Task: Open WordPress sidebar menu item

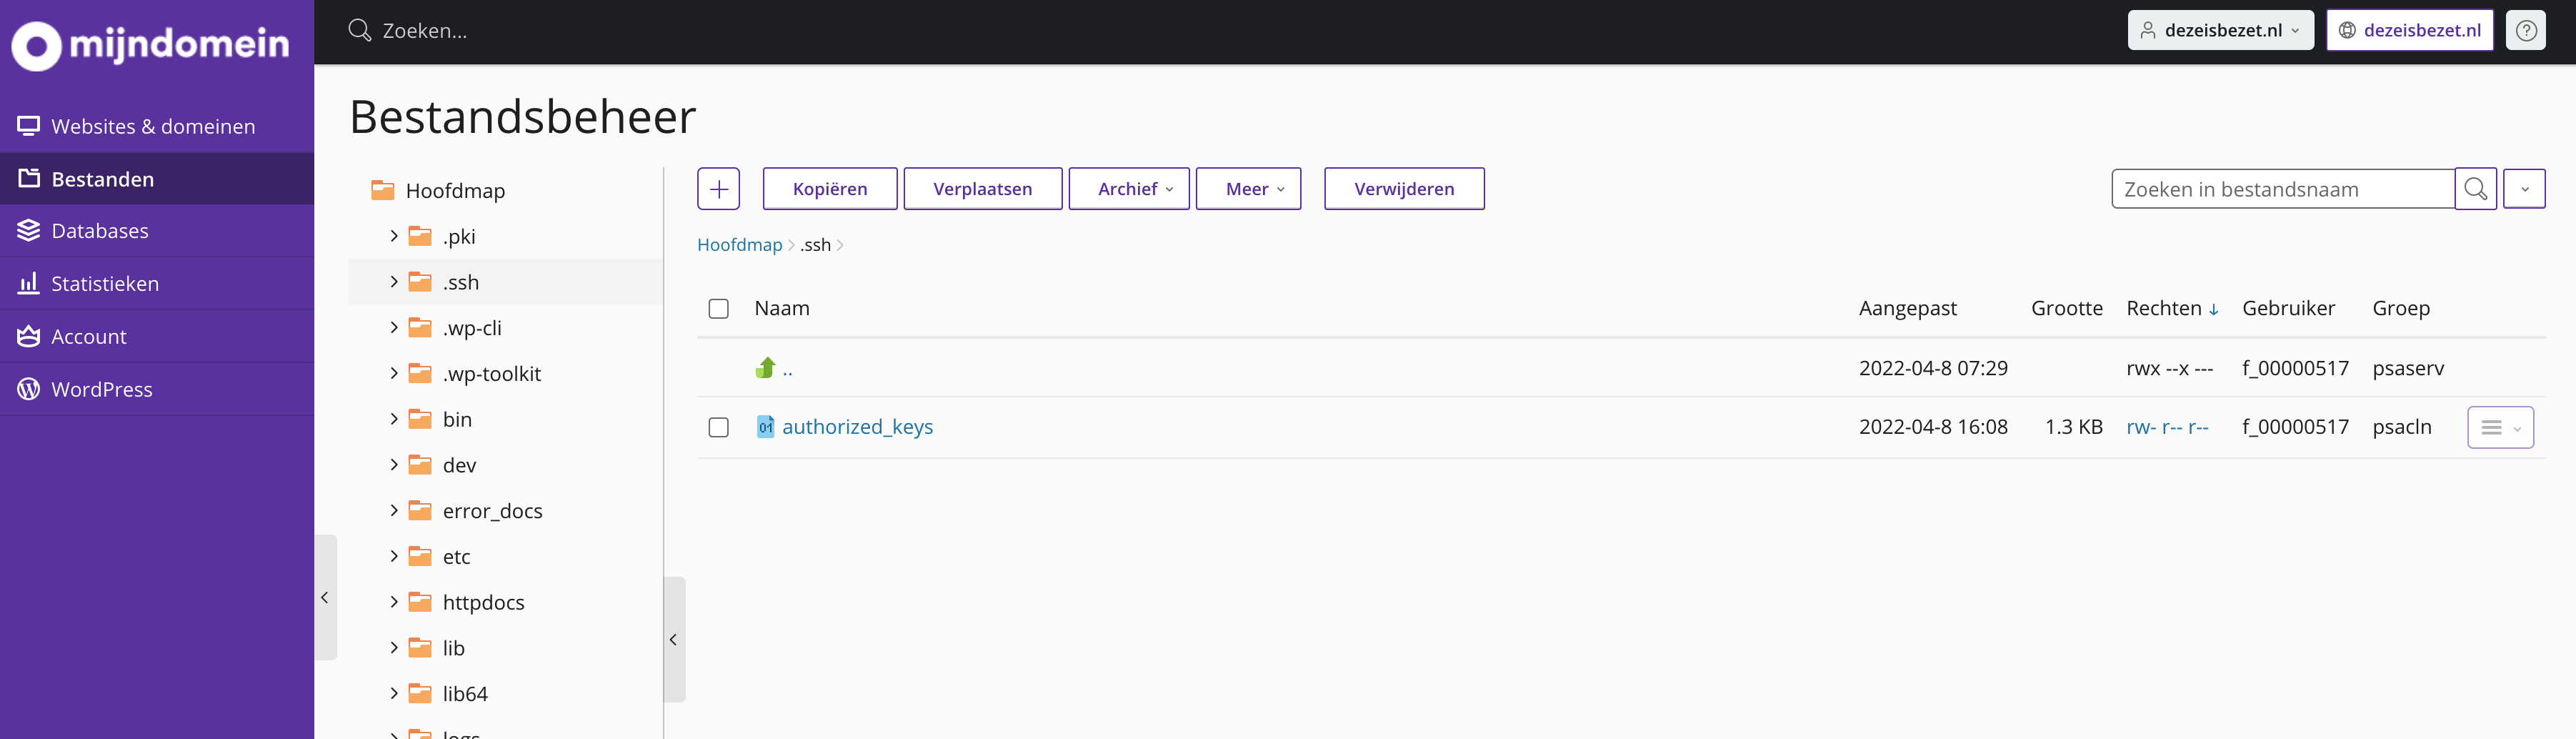Action: click(x=102, y=390)
